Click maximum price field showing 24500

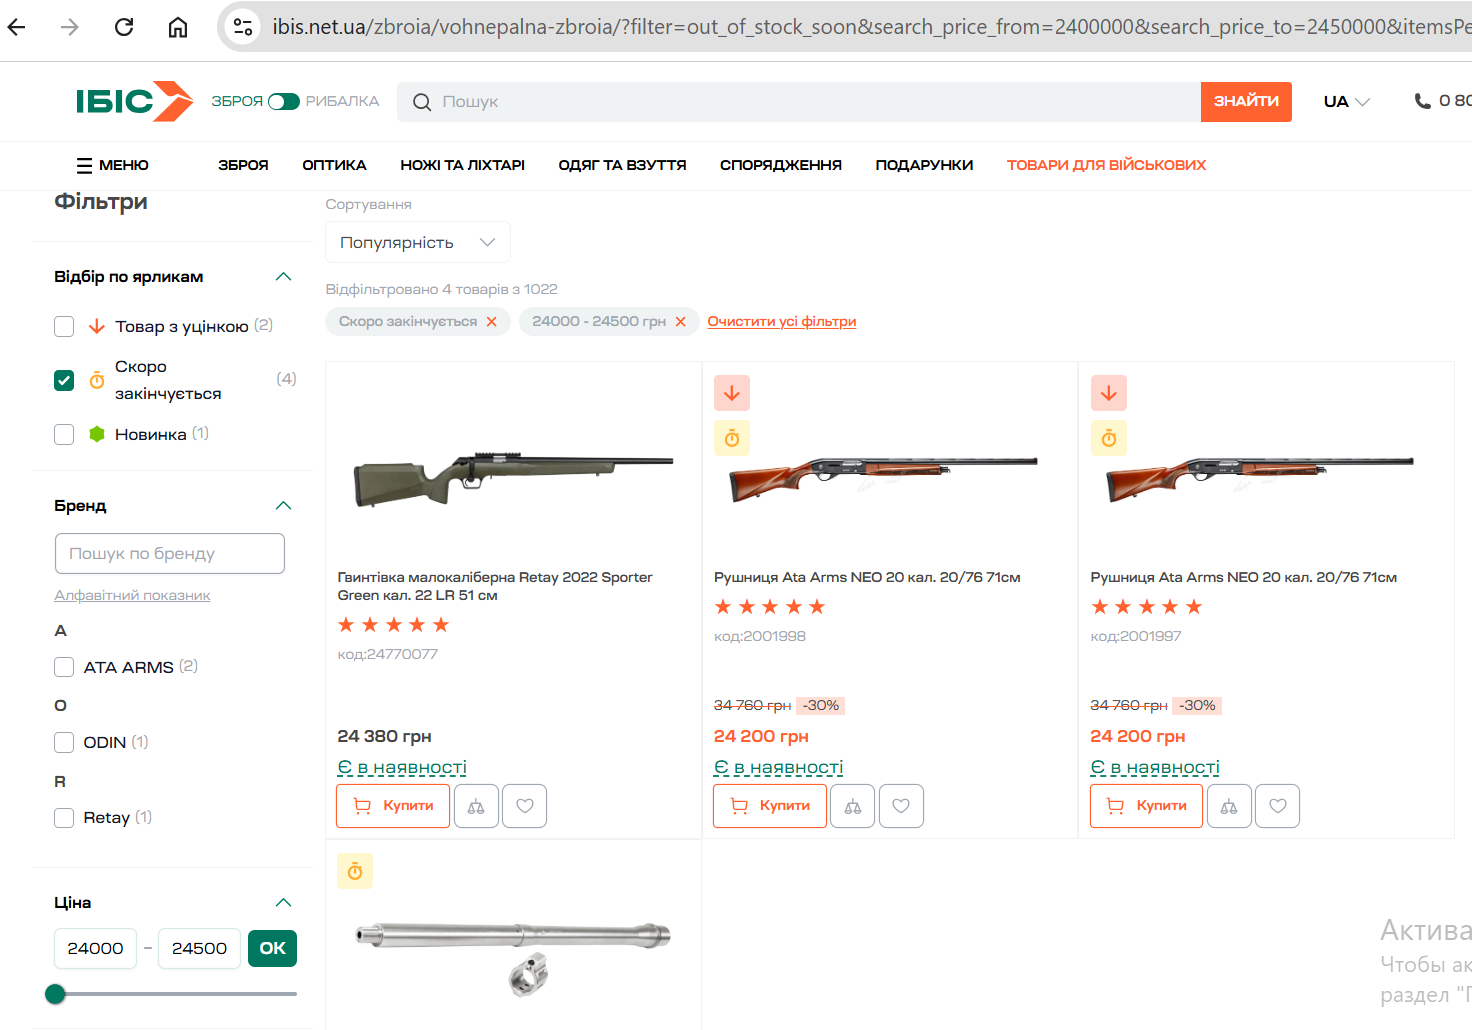[199, 948]
